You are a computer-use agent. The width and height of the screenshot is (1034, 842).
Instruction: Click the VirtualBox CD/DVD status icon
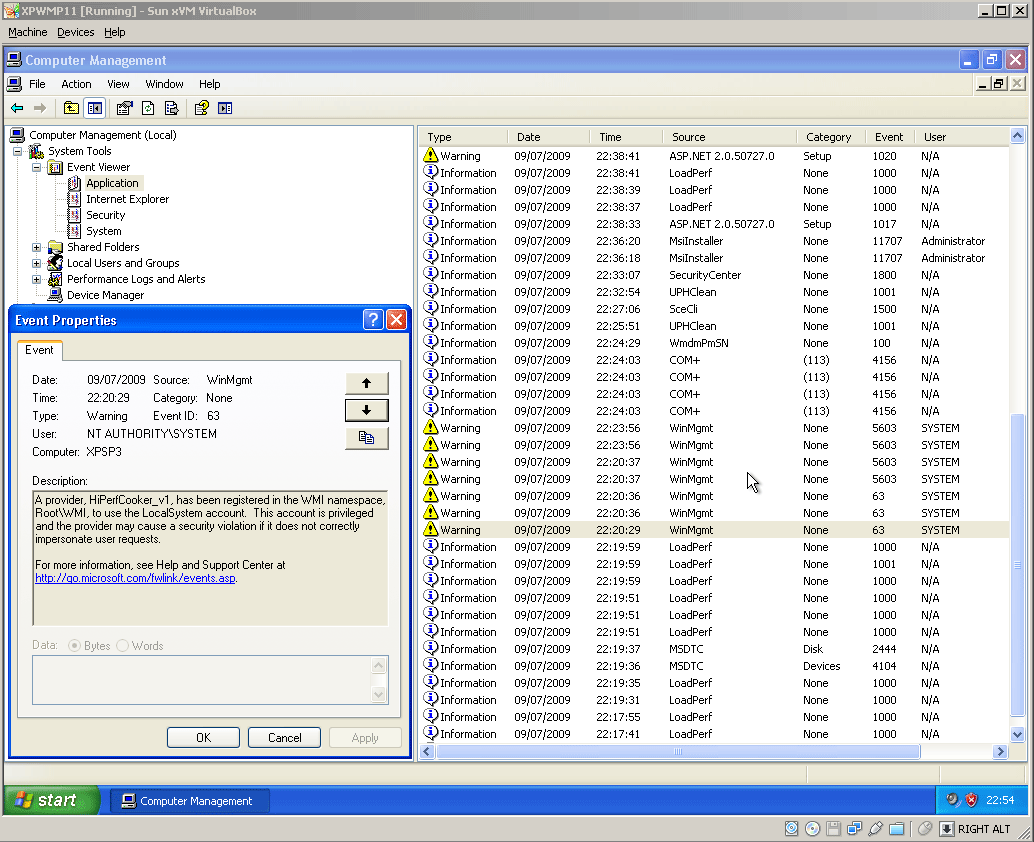point(812,829)
